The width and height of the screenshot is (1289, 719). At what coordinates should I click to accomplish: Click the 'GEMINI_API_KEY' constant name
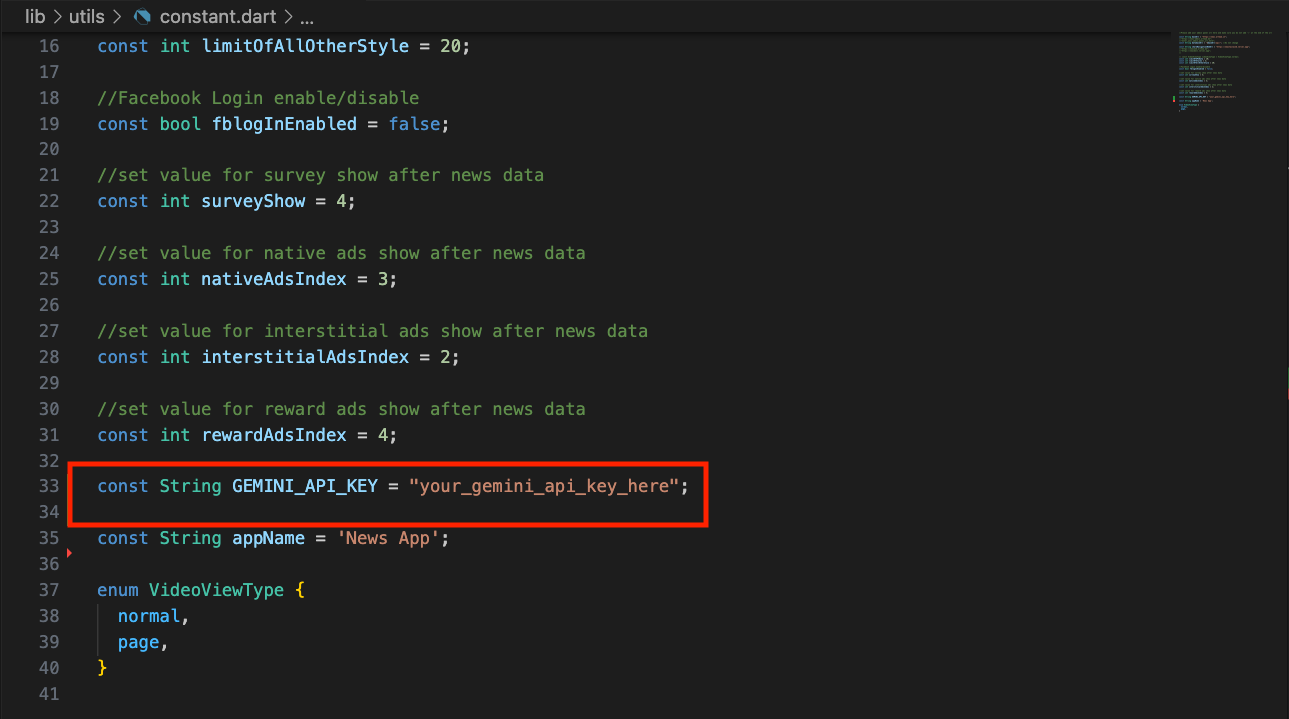[x=305, y=486]
